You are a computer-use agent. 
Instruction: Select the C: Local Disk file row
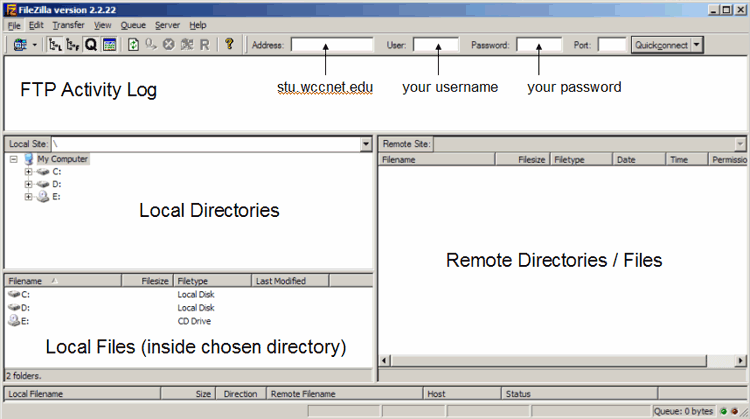click(x=188, y=294)
